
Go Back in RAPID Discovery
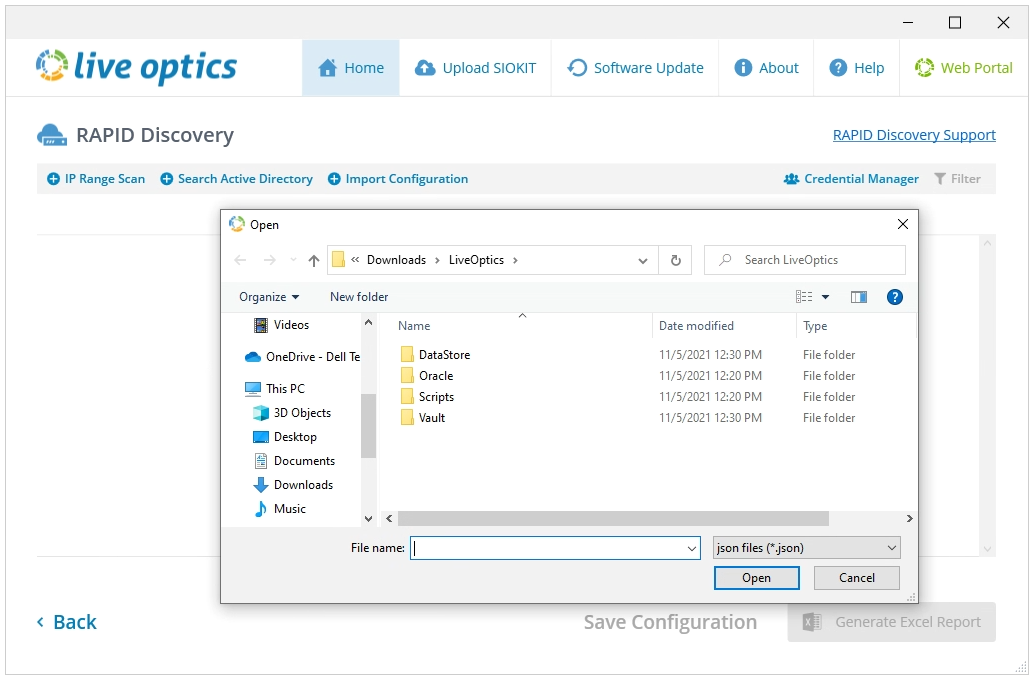[x=67, y=622]
